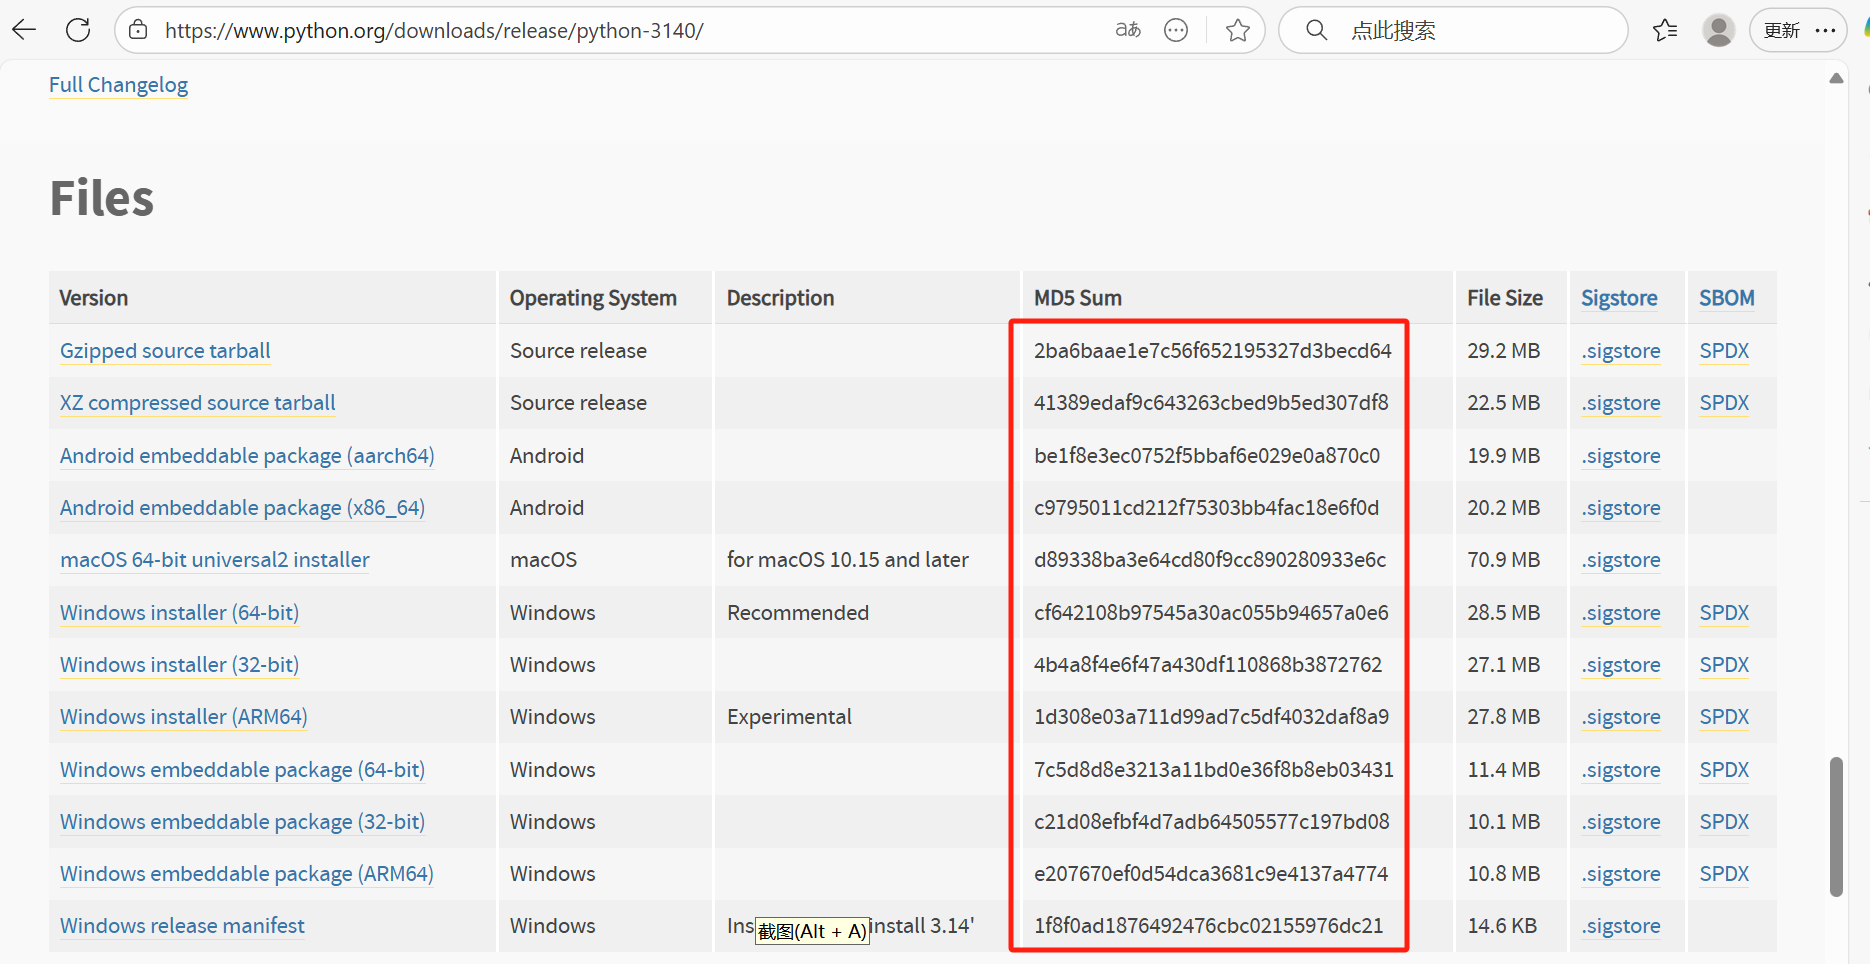The image size is (1870, 964).
Task: Open the chat bubble icon in address bar
Action: pyautogui.click(x=1176, y=30)
